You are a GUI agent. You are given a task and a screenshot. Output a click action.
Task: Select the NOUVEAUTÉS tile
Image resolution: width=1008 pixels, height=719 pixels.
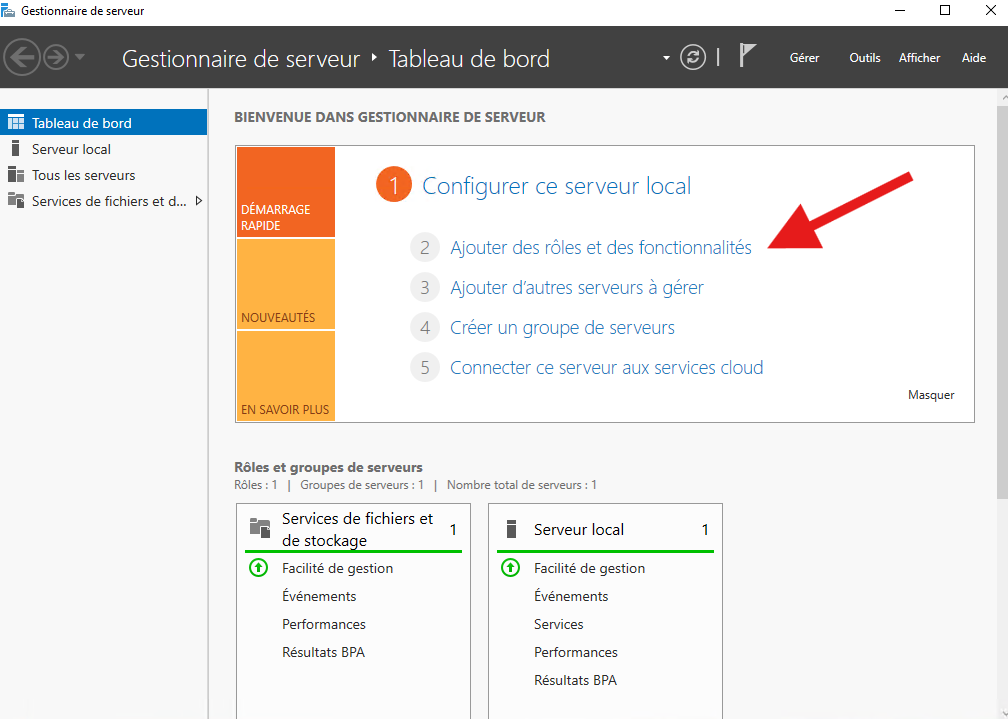point(285,285)
